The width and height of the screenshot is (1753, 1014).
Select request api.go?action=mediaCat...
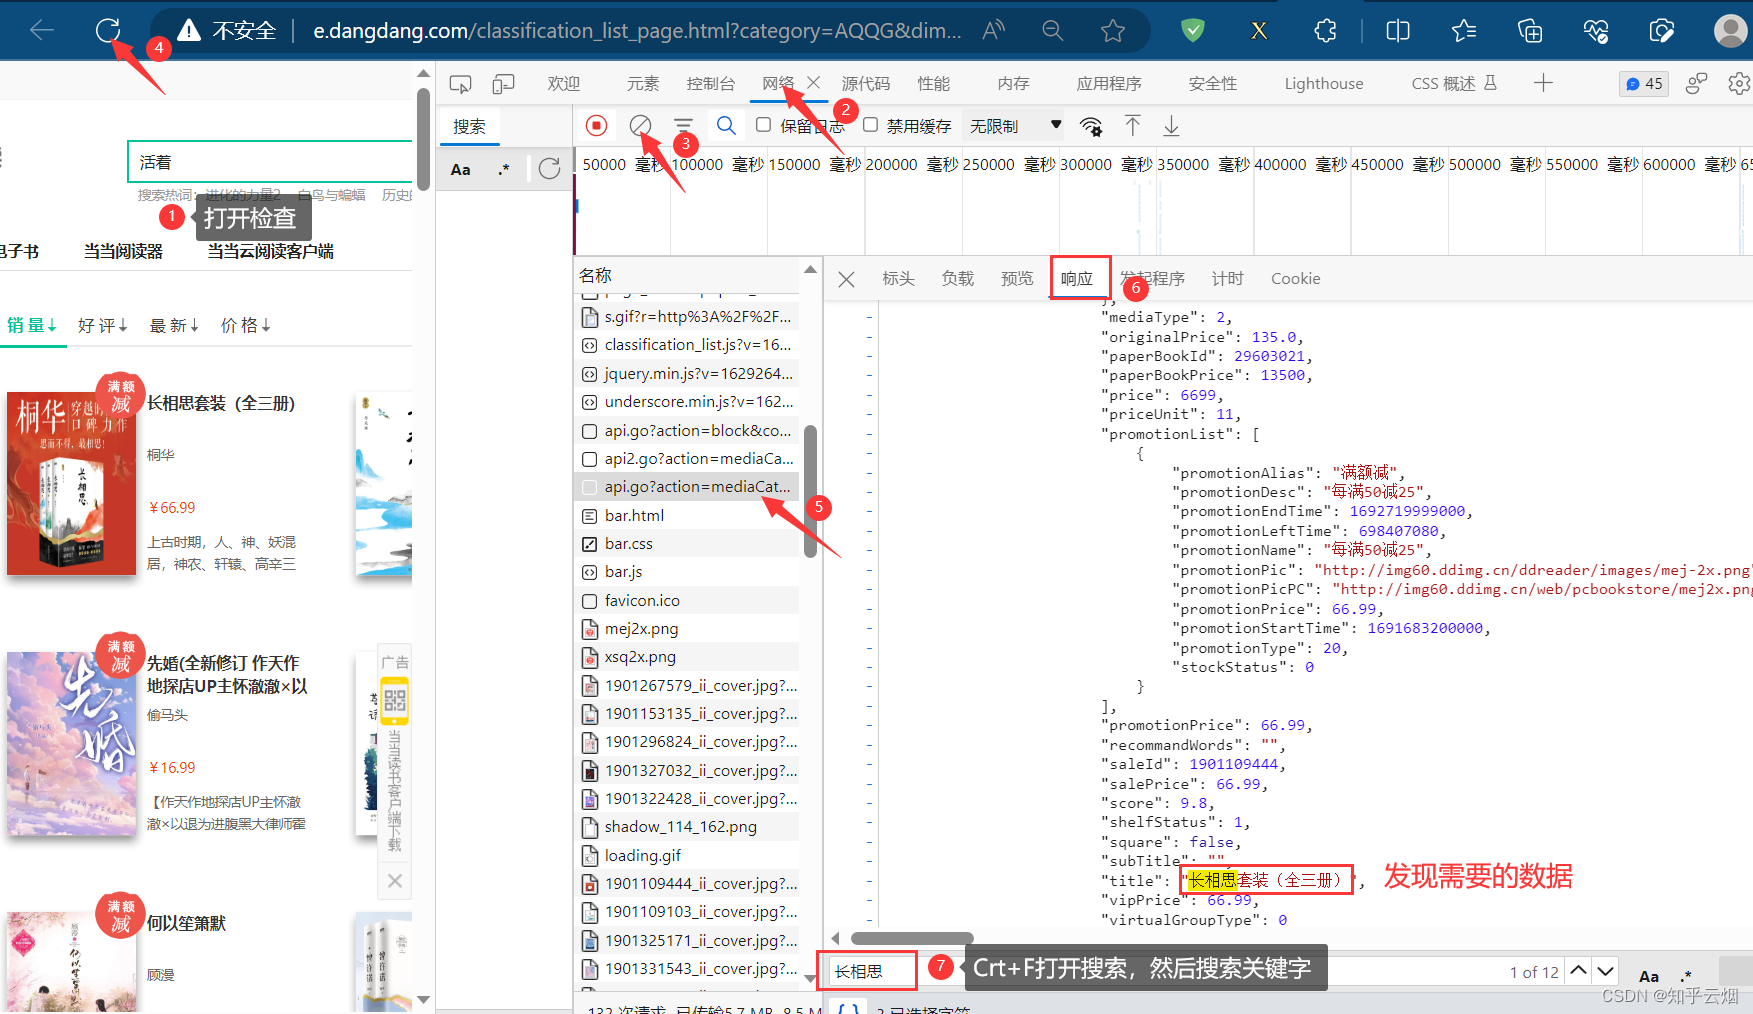click(686, 487)
